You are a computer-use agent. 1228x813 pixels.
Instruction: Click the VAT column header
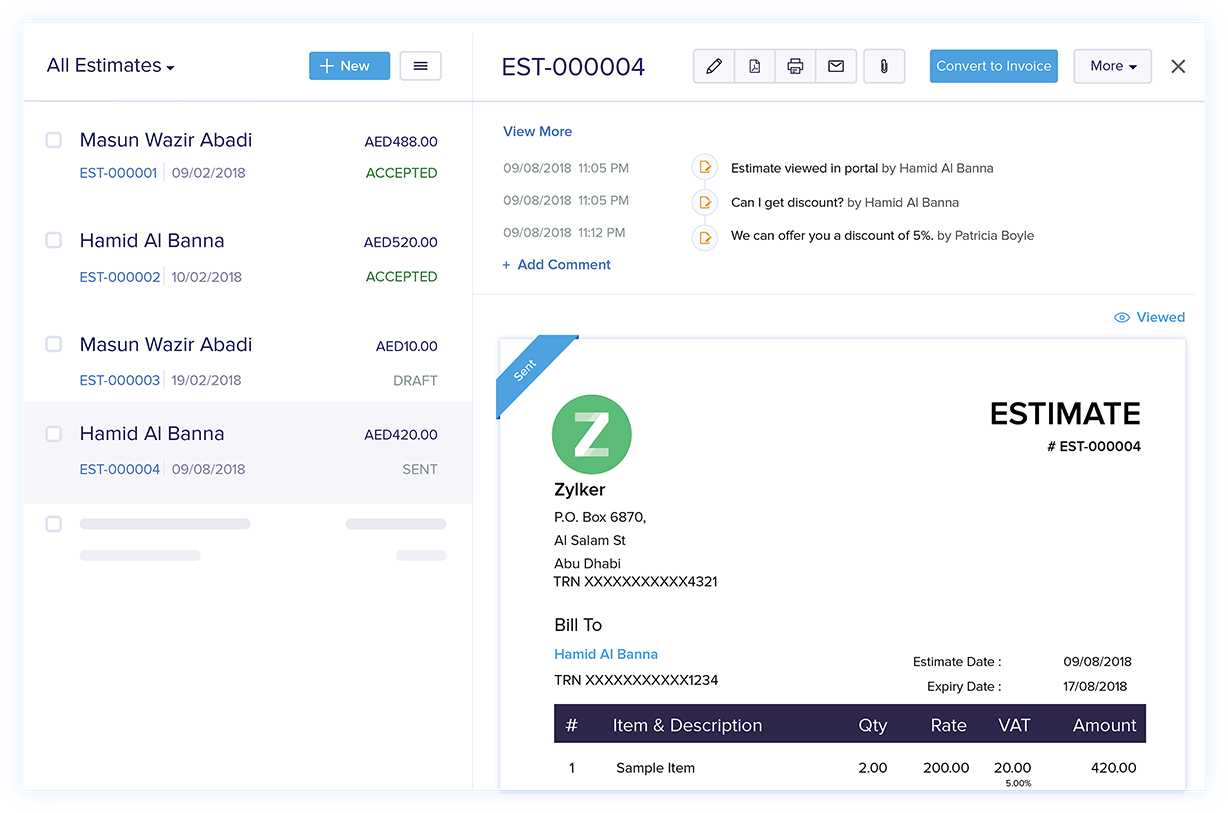1014,726
